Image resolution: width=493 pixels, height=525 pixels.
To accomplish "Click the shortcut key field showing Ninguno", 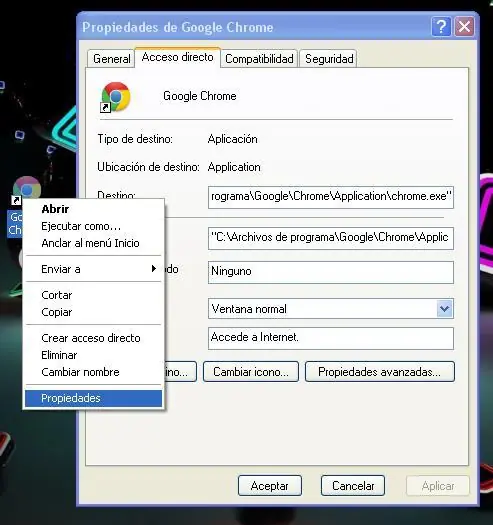I will pyautogui.click(x=331, y=272).
